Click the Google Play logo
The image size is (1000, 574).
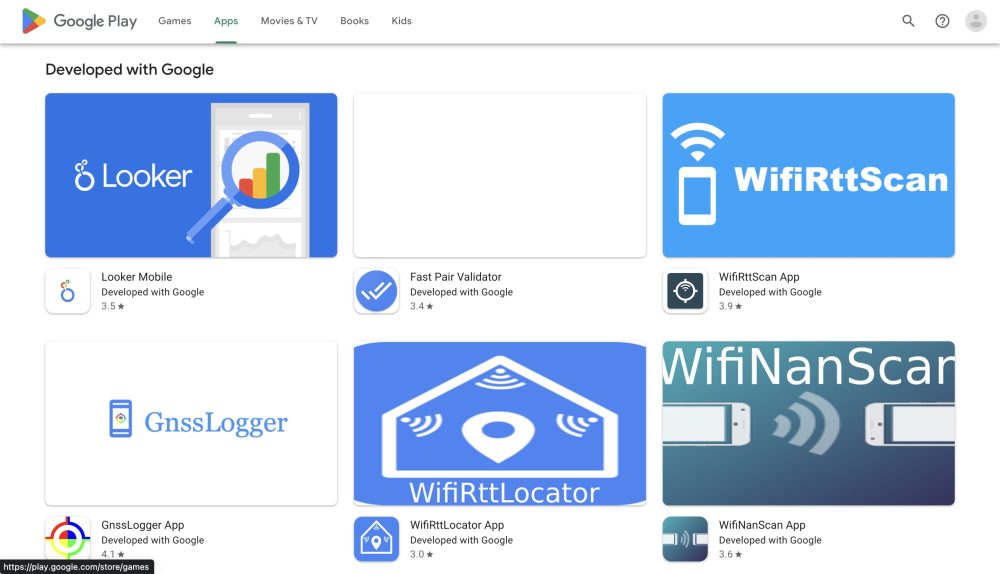coord(80,21)
